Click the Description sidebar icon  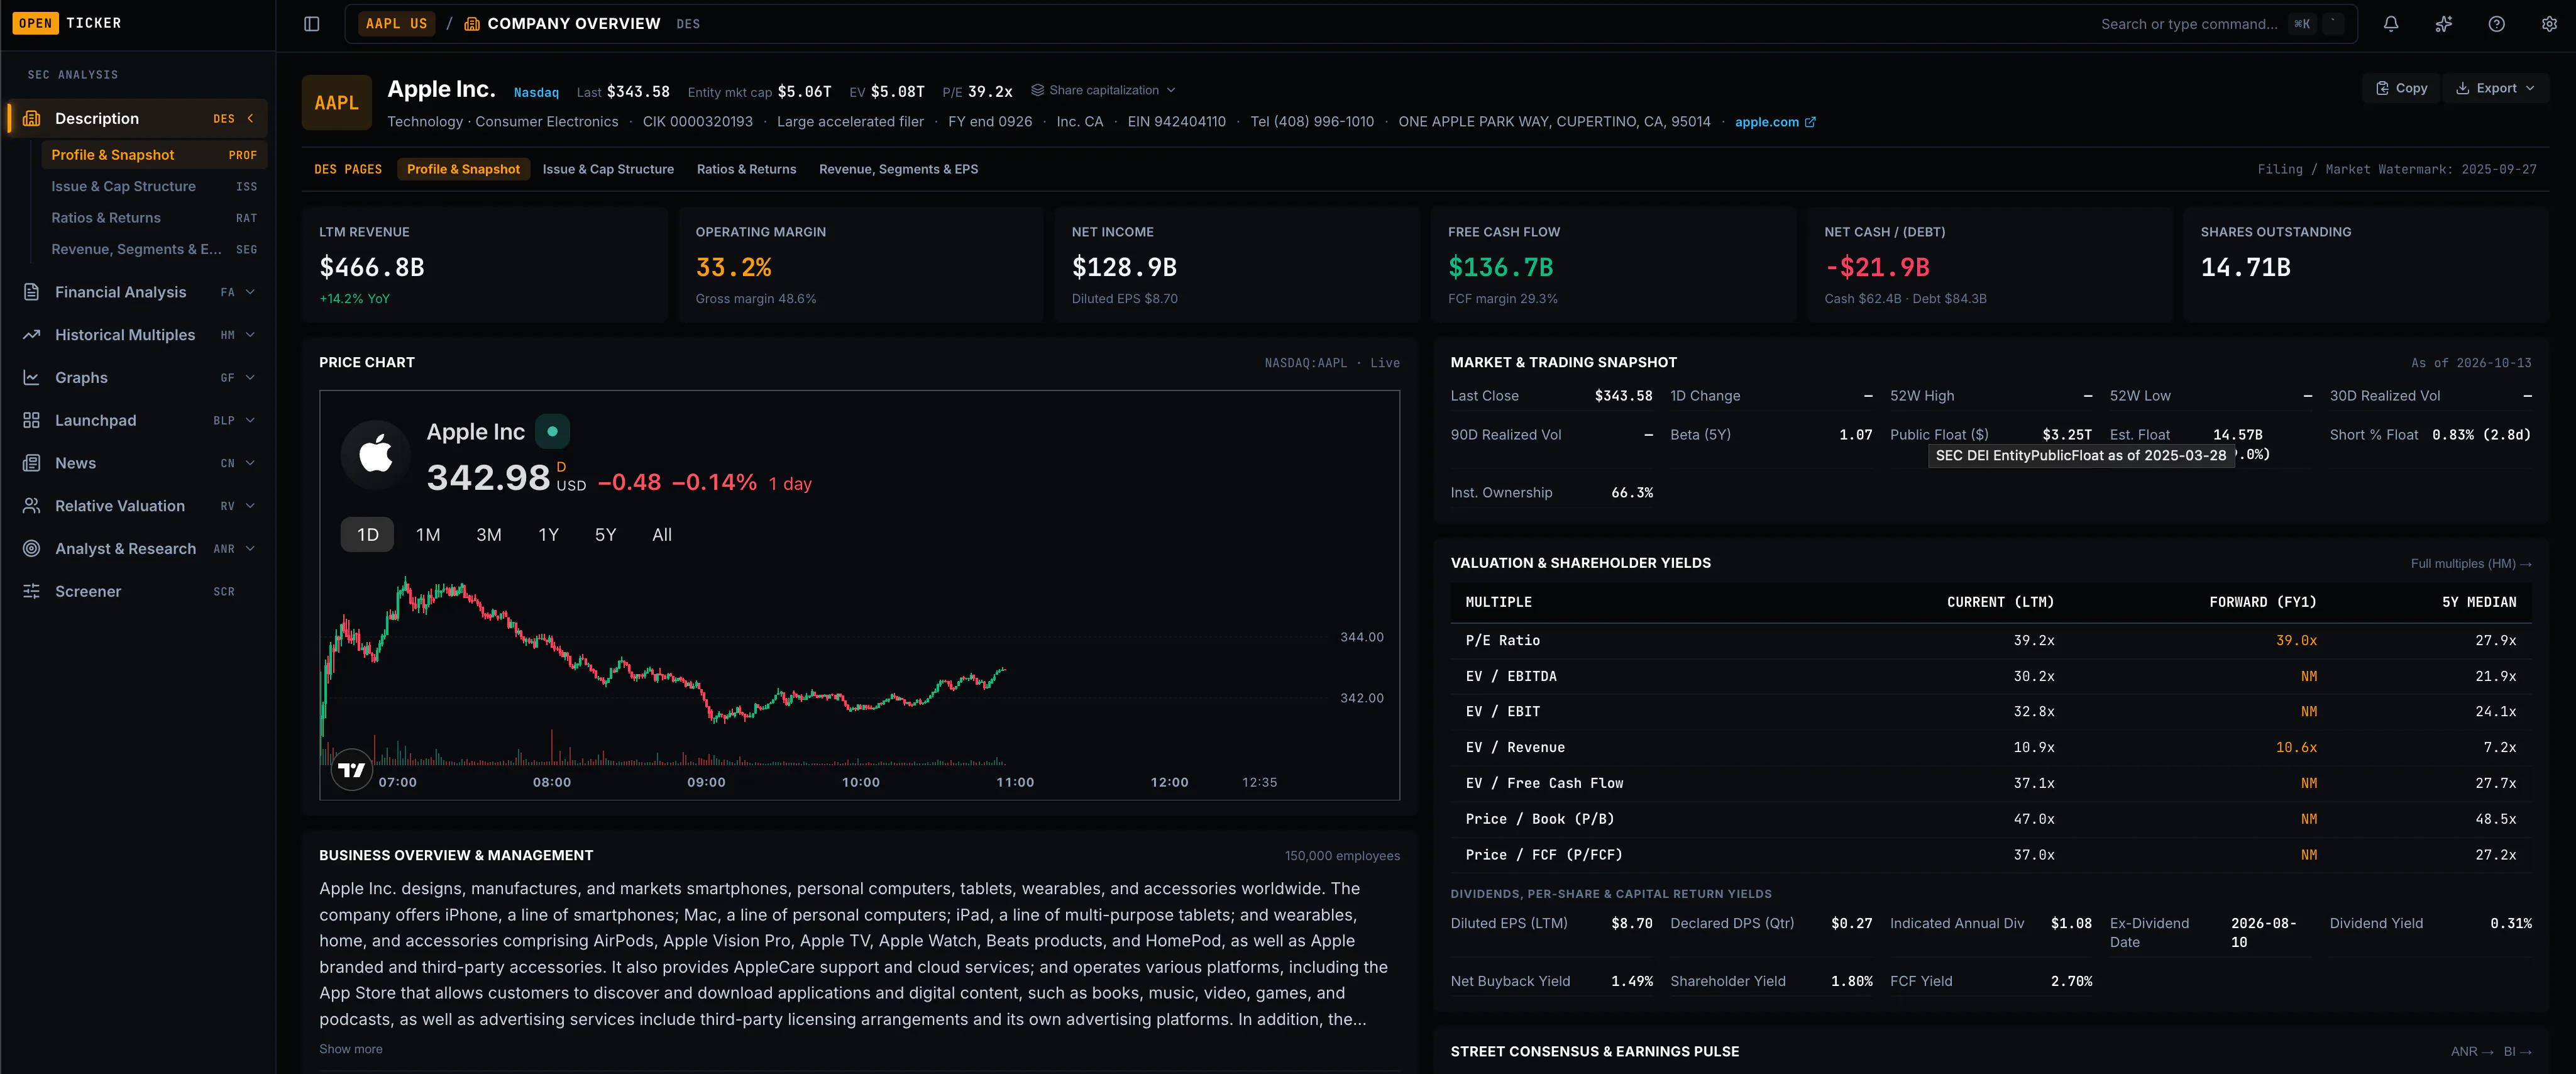pos(32,118)
